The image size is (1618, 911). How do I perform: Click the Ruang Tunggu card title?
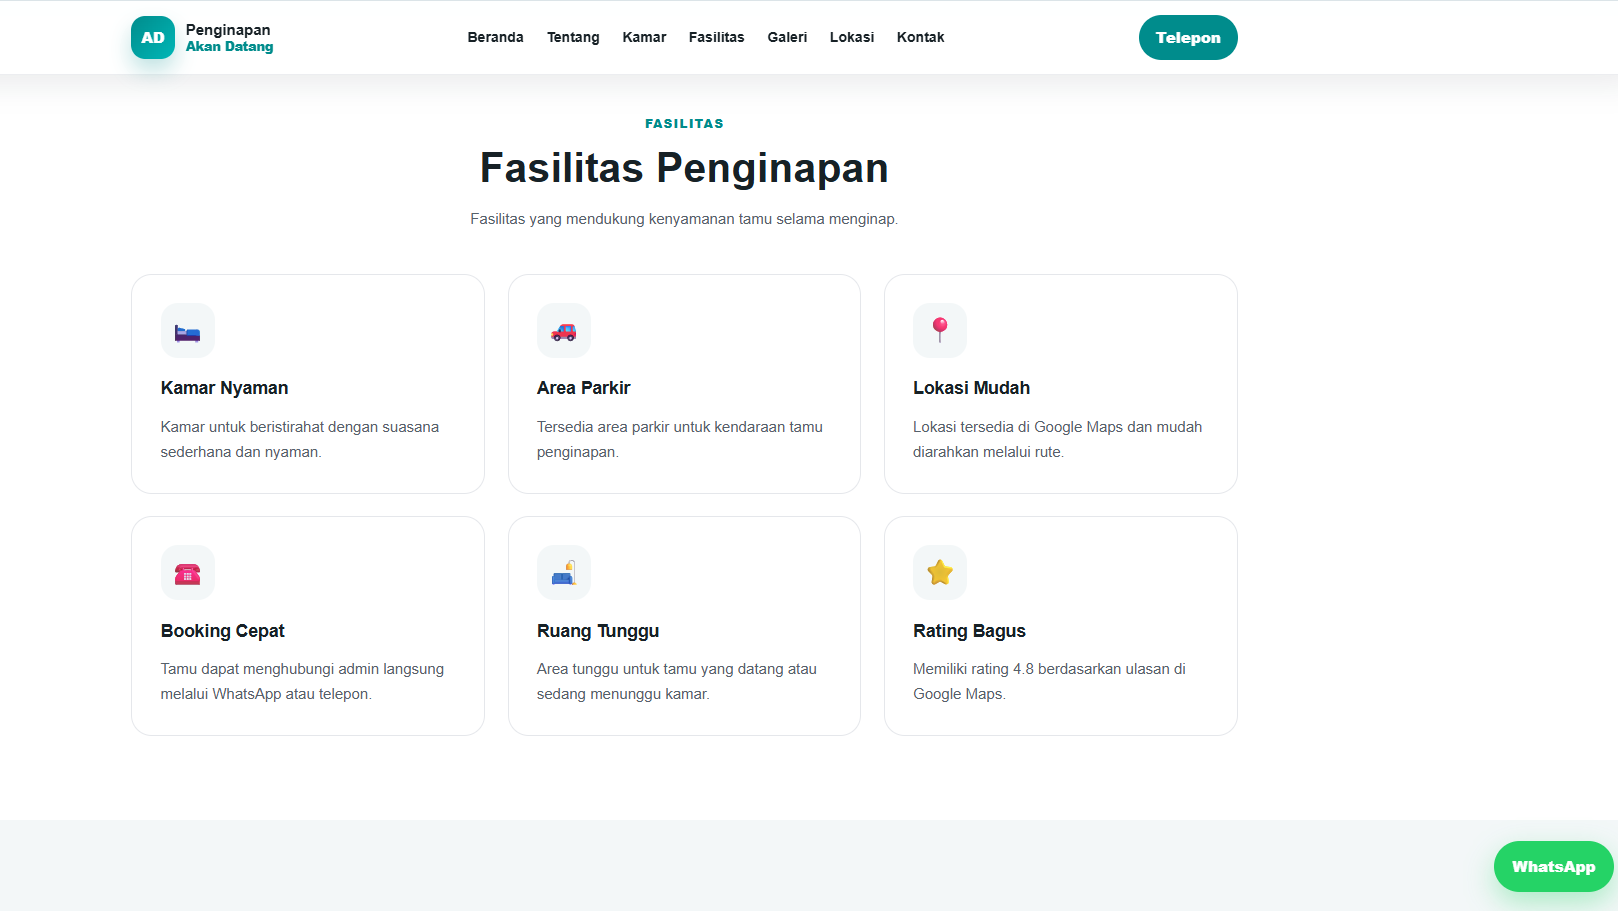point(598,631)
